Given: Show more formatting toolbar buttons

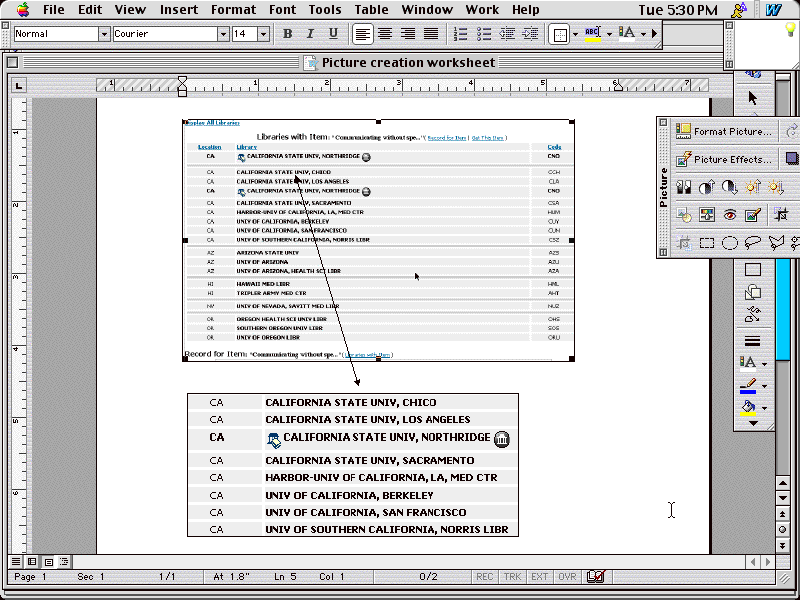Looking at the screenshot, I should tap(655, 34).
